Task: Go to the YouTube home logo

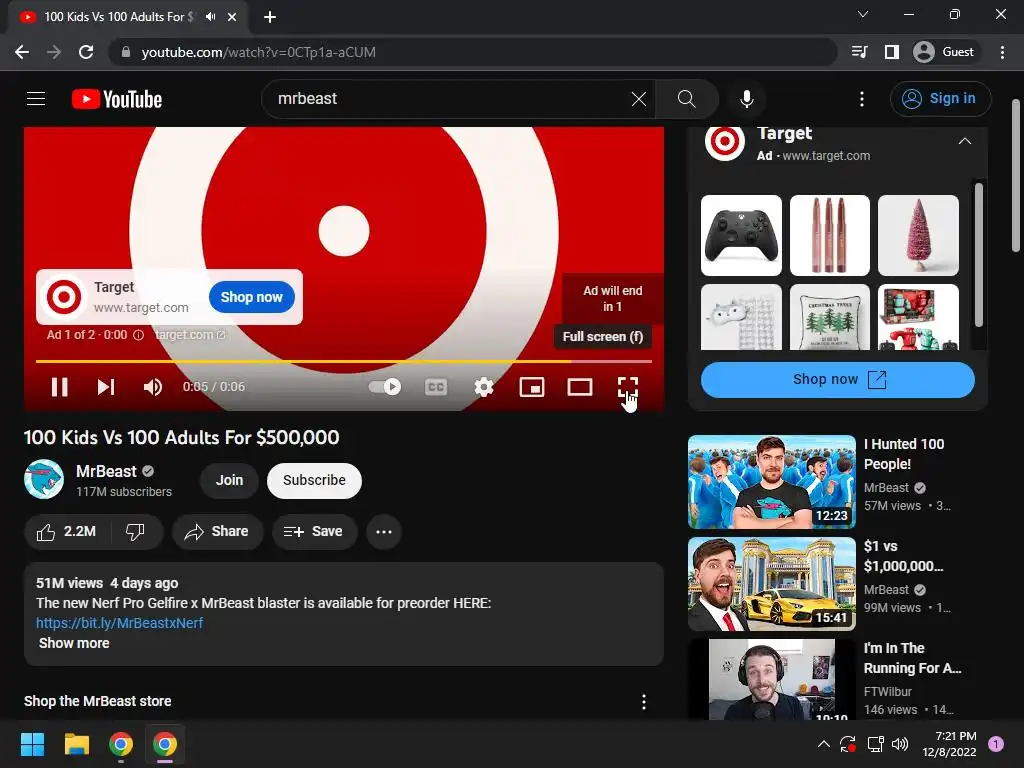Action: click(x=117, y=99)
